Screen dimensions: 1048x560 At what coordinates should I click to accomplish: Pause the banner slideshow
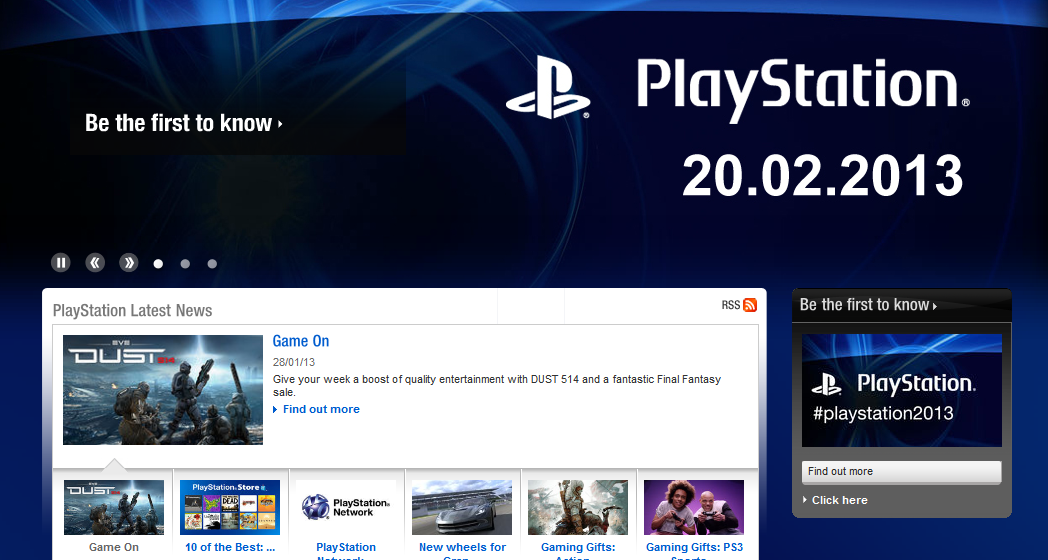[61, 263]
